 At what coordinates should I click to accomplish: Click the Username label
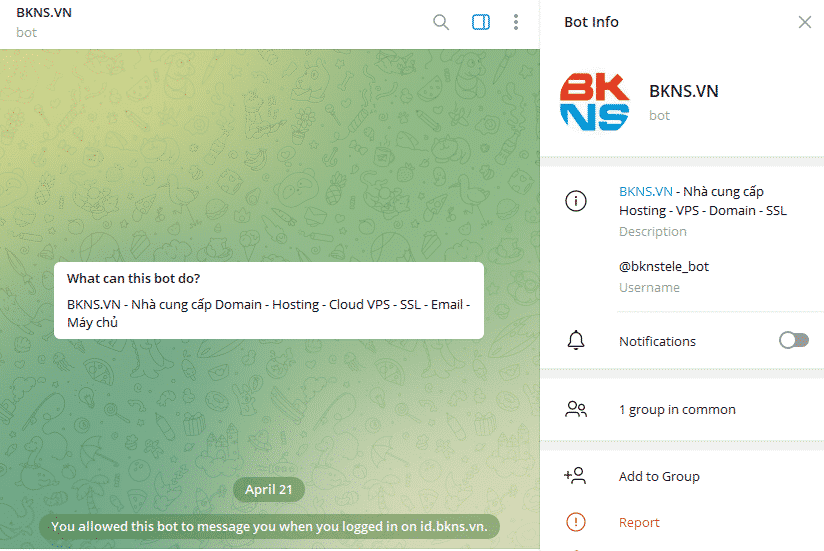[650, 287]
